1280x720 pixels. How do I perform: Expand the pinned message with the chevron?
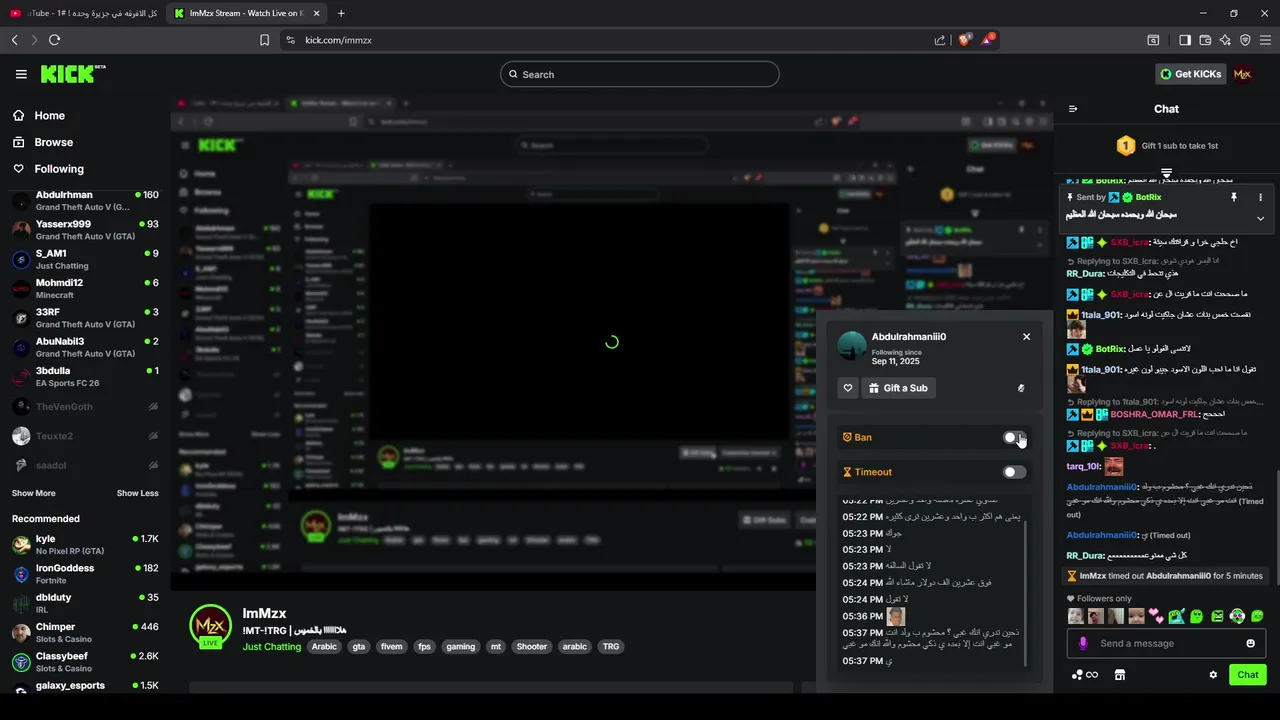1260,218
